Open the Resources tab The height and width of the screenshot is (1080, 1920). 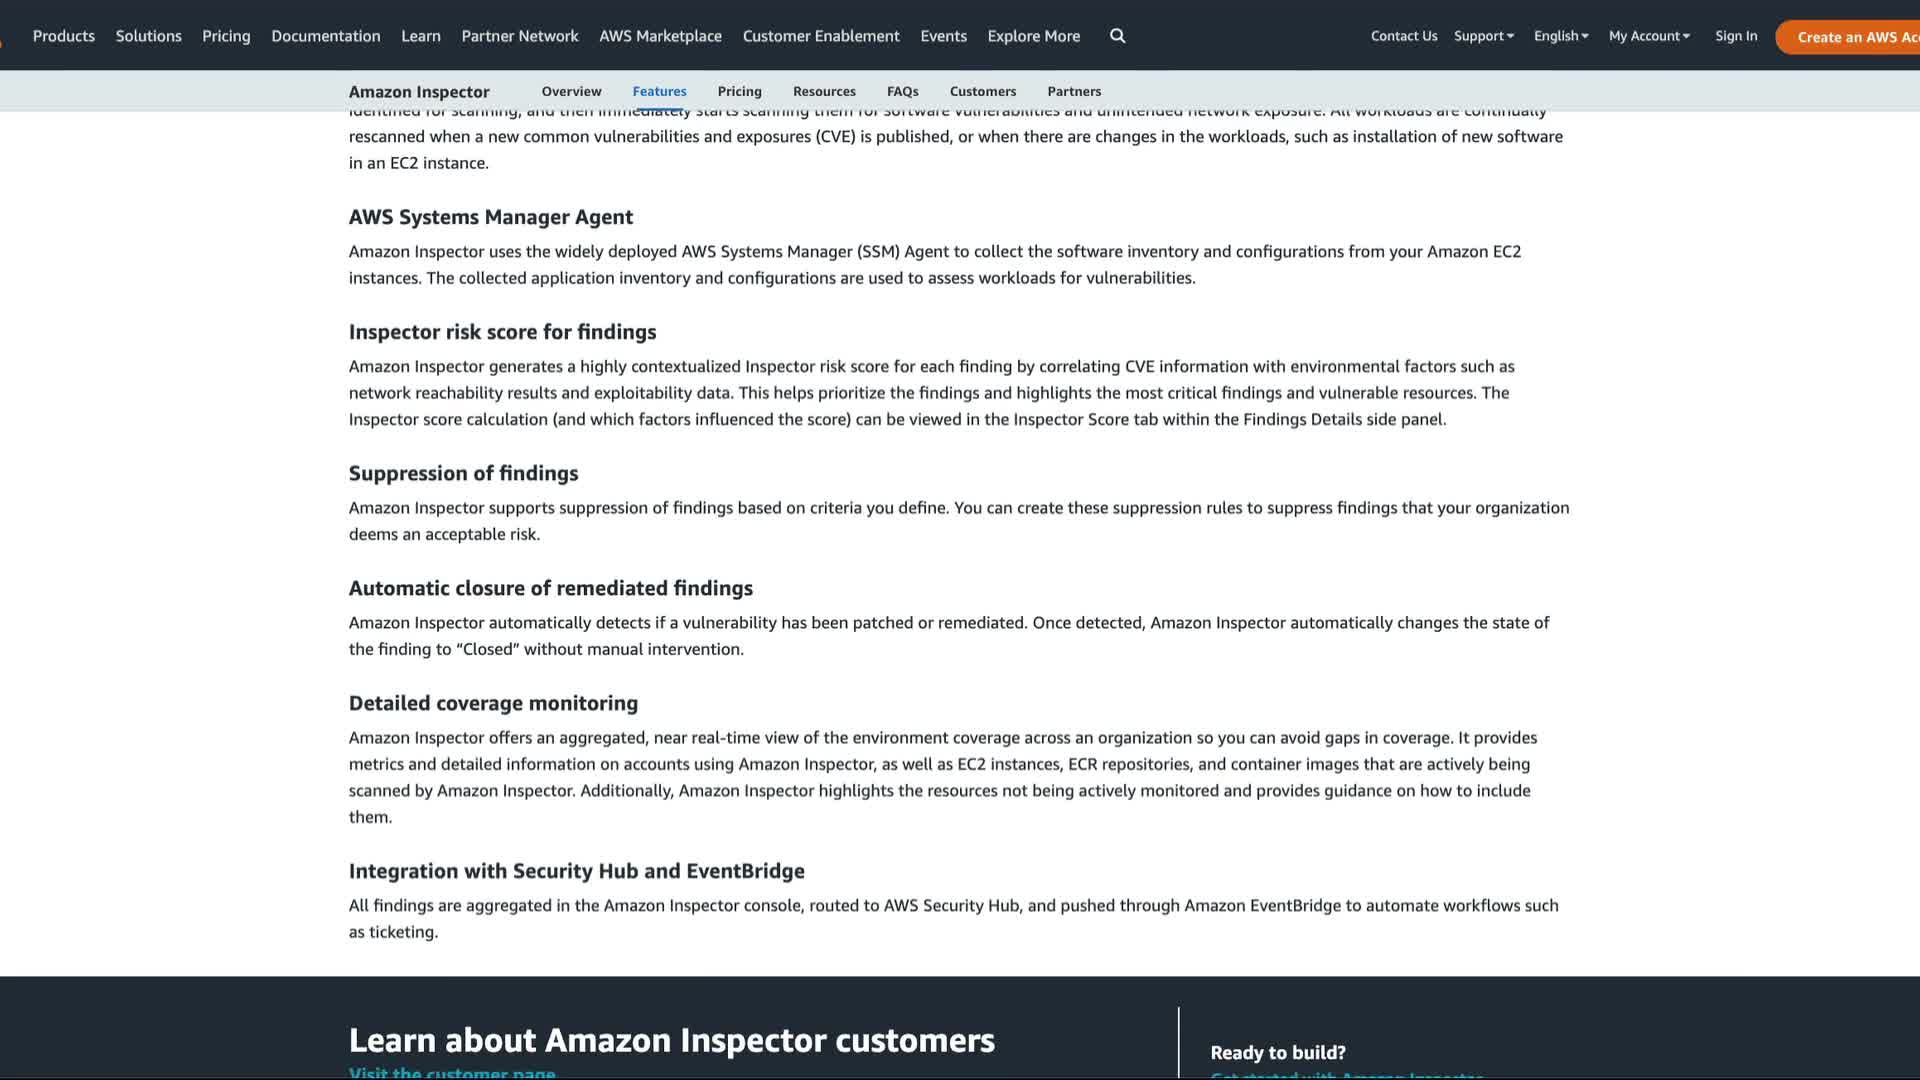[824, 91]
